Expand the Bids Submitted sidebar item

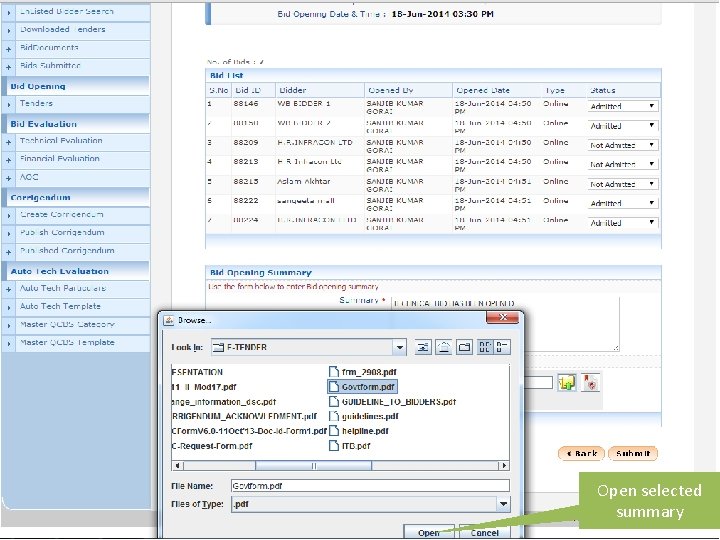click(8, 67)
